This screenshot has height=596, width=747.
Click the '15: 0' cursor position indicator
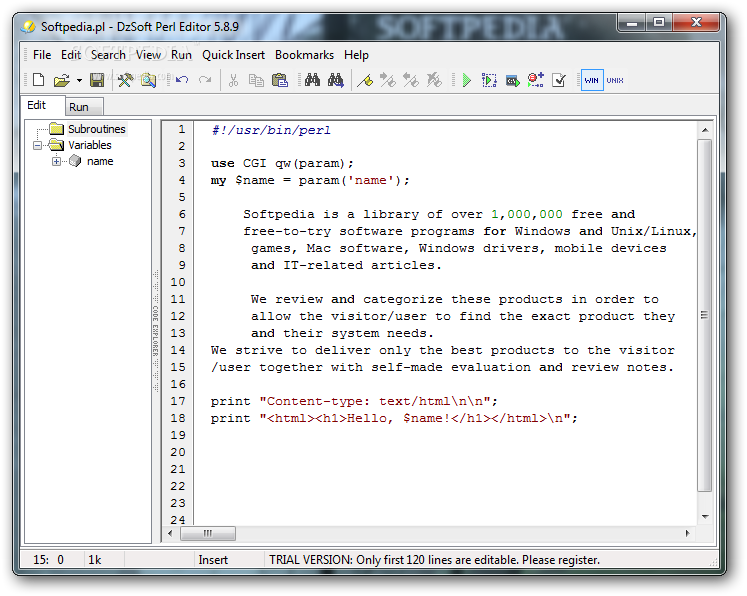click(48, 560)
